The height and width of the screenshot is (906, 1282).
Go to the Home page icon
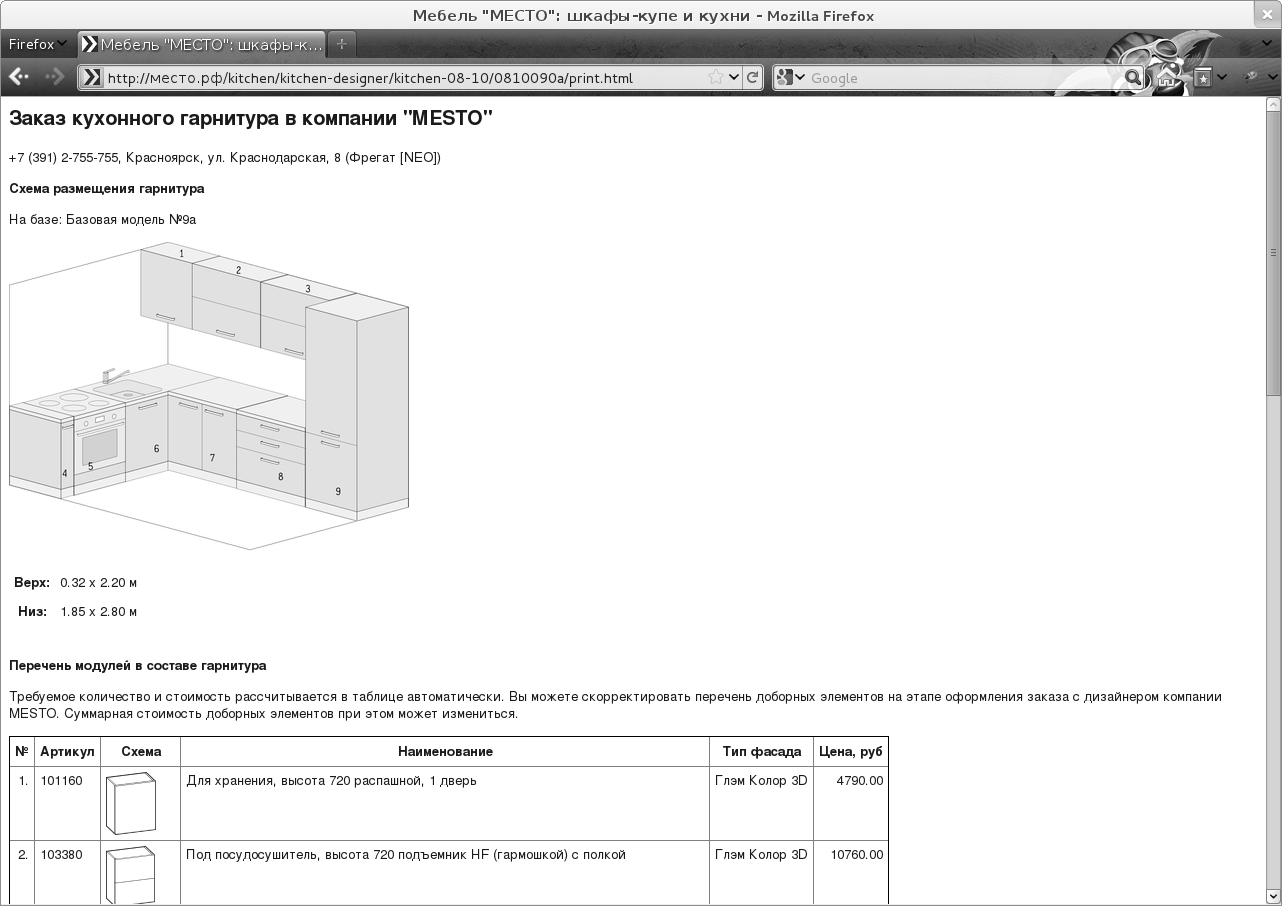click(1166, 78)
